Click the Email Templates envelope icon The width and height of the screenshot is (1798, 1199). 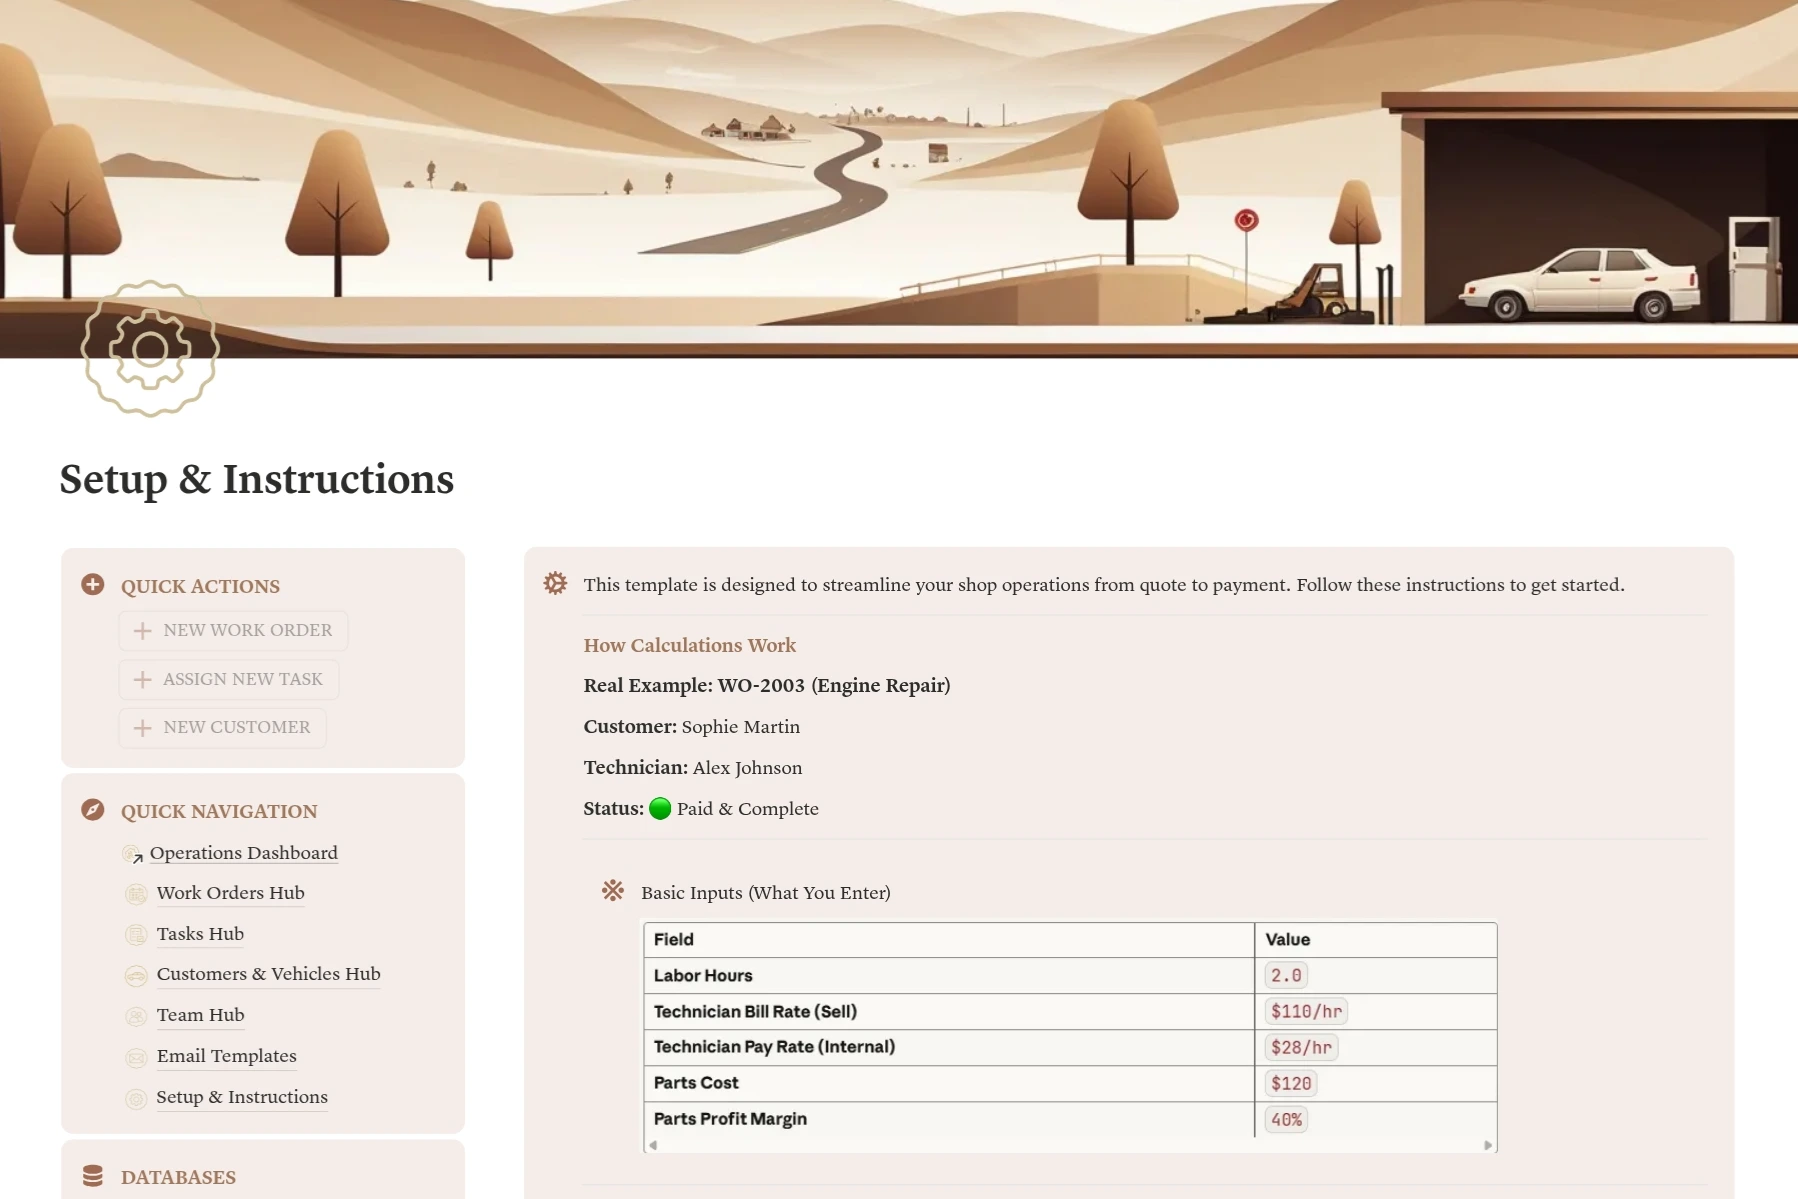pos(136,1057)
